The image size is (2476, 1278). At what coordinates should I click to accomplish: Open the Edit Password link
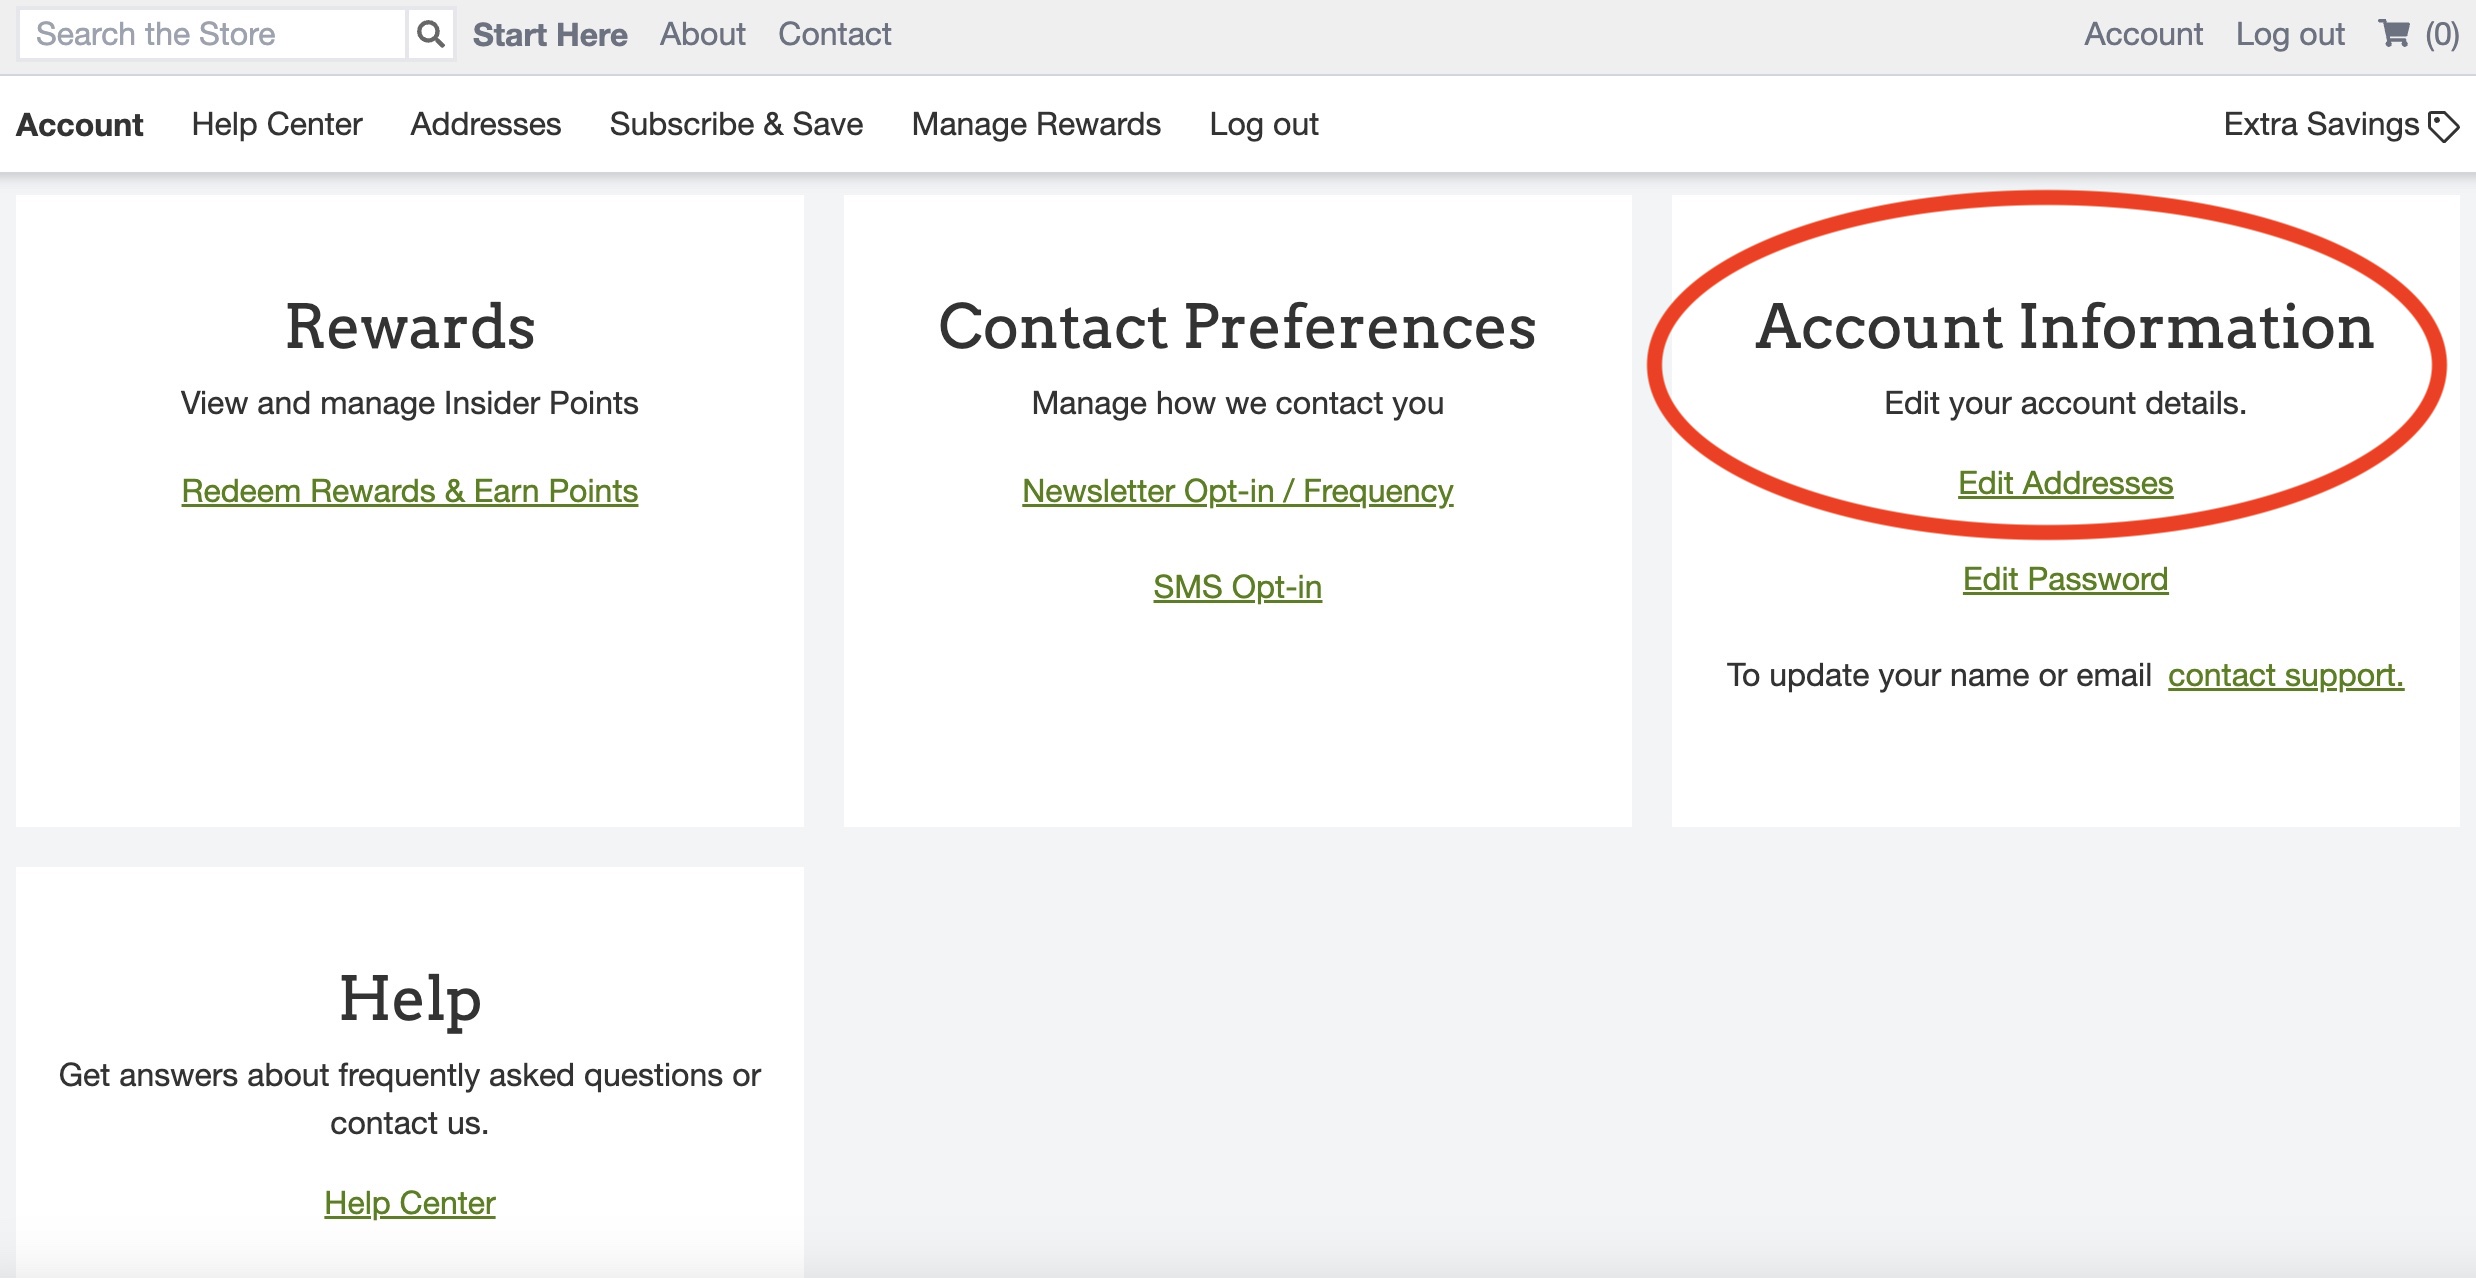[2065, 579]
